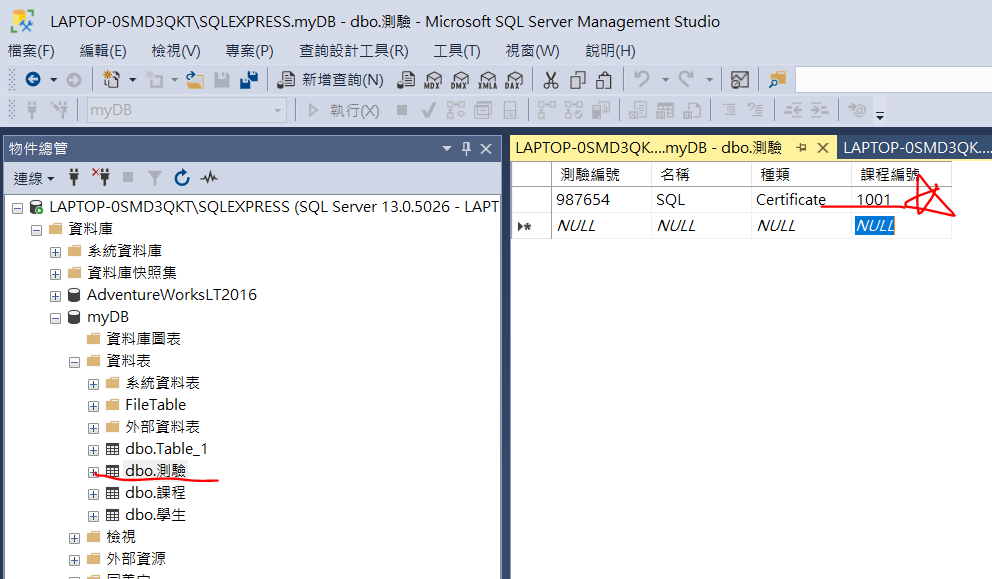The width and height of the screenshot is (992, 579).
Task: Open the 連線 dropdown in Object Explorer
Action: pos(34,178)
